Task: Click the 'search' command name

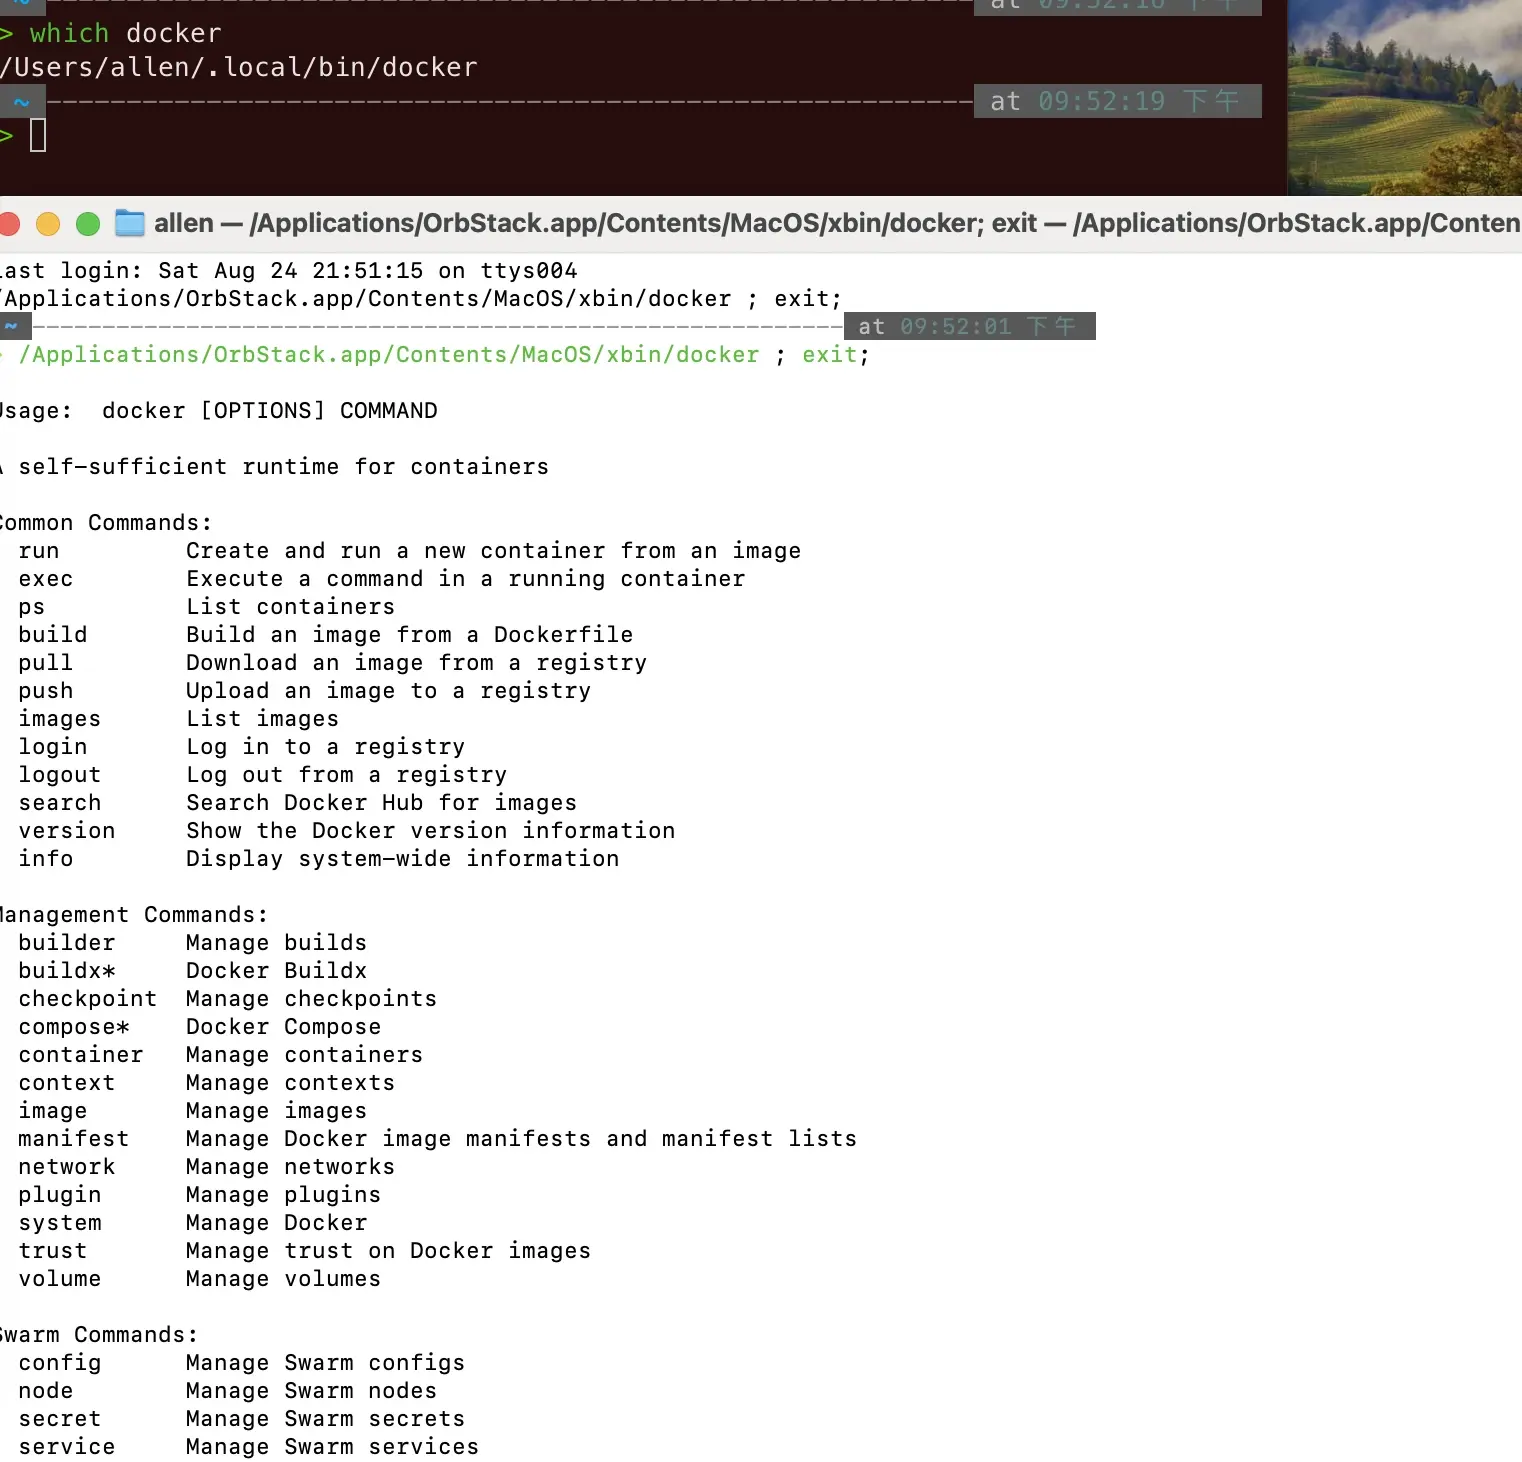Action: pos(60,803)
